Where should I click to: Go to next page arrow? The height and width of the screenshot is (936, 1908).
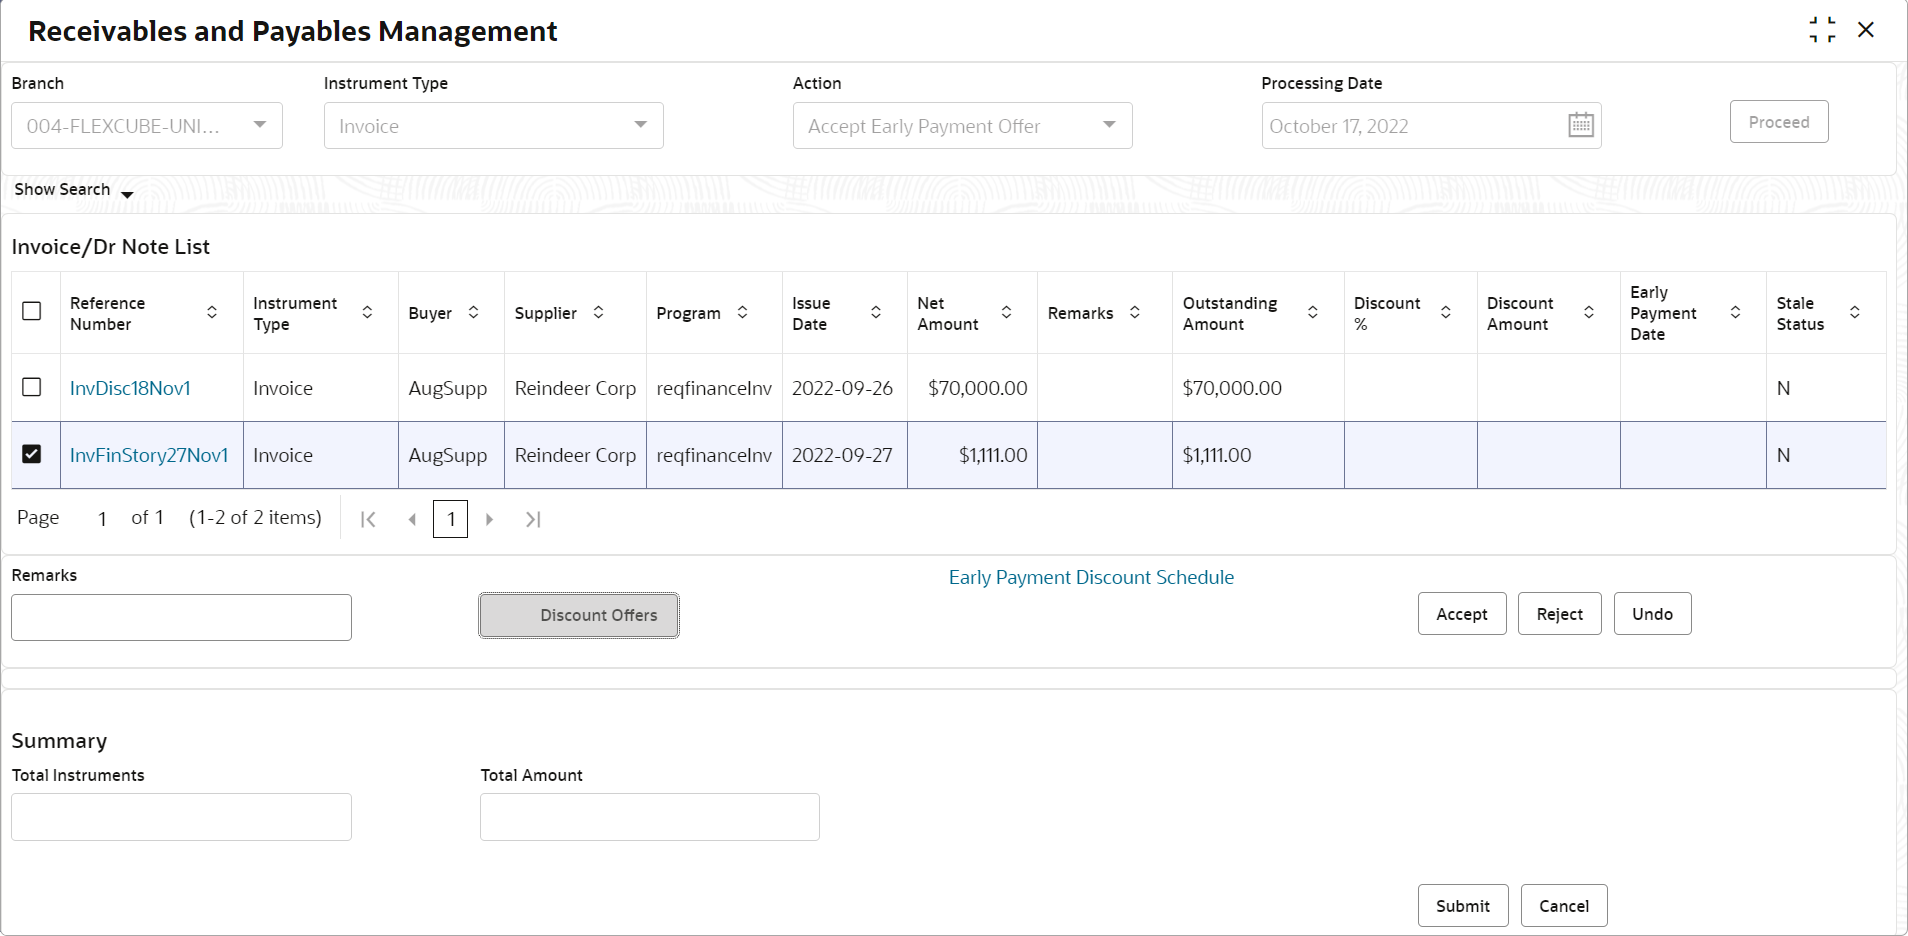pos(490,519)
